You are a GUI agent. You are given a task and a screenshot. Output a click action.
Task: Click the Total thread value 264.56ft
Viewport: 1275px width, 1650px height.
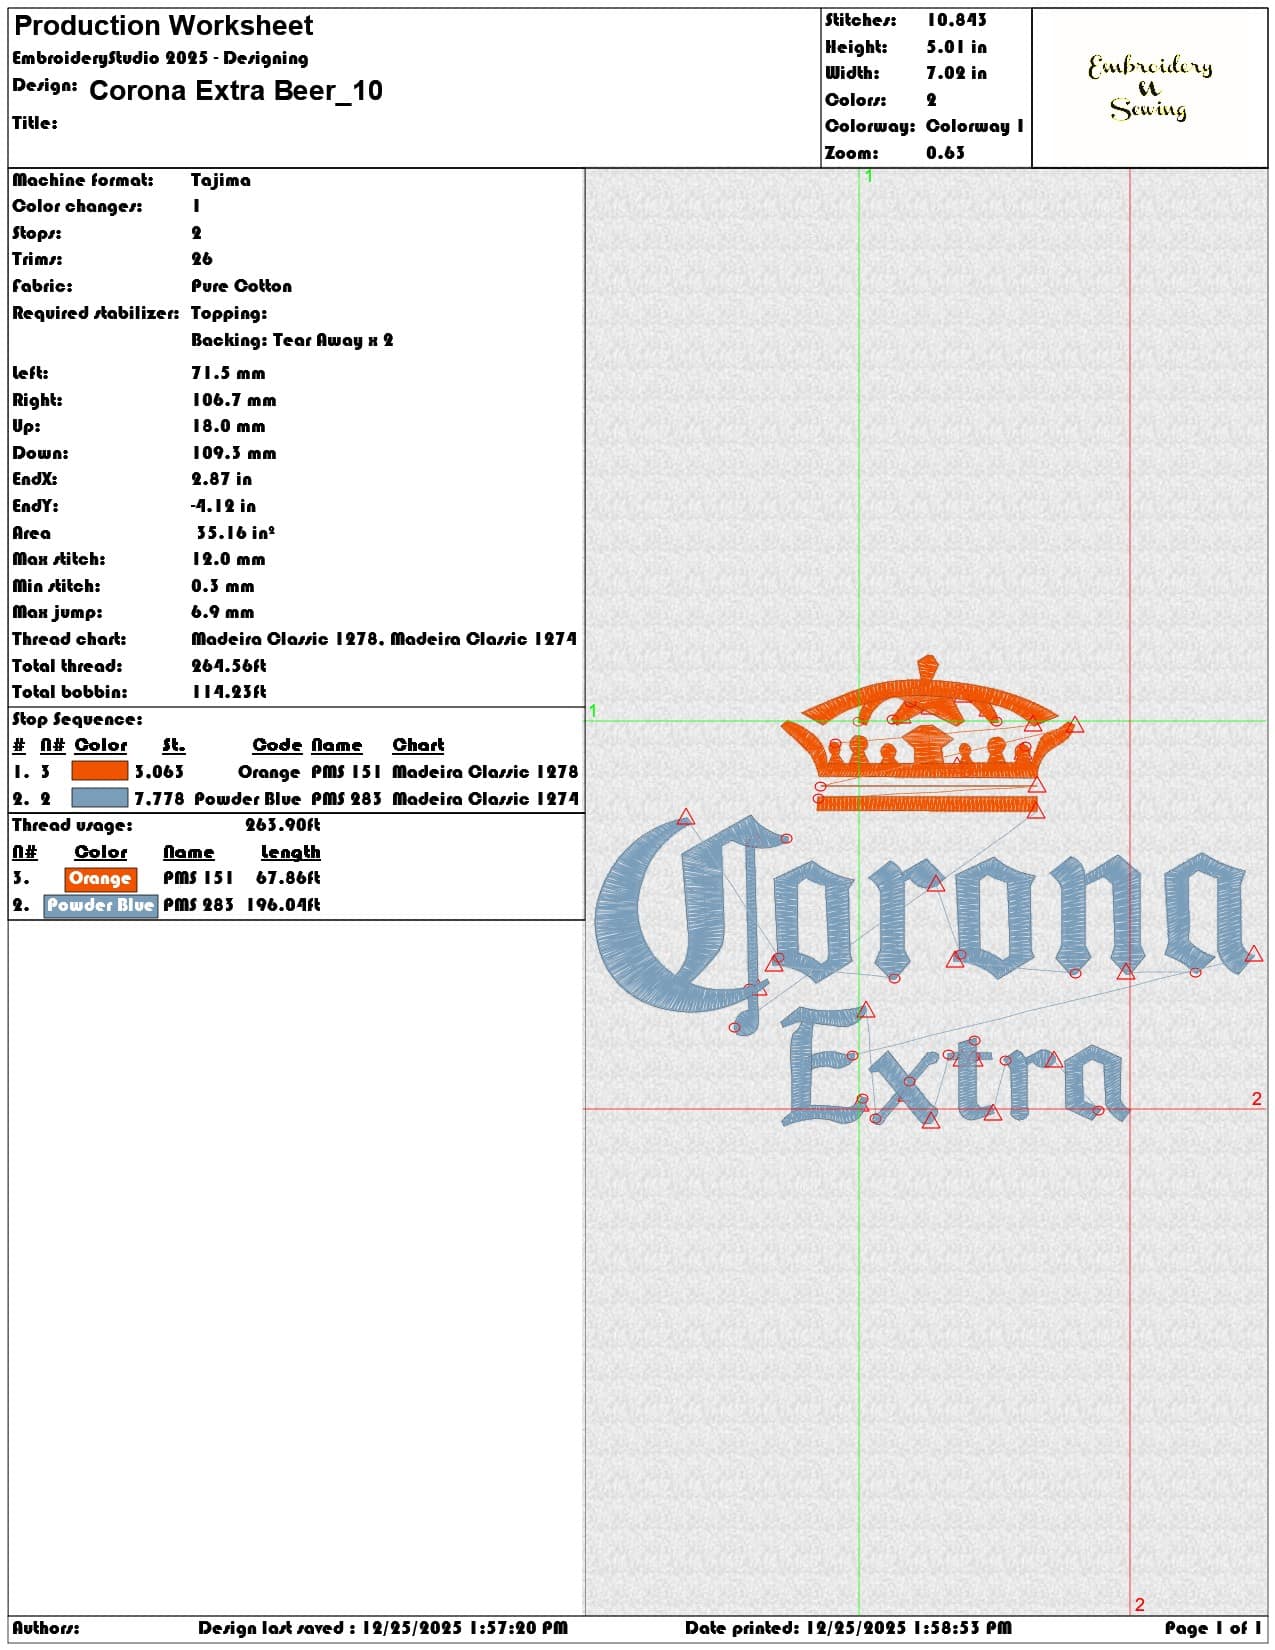coord(228,666)
